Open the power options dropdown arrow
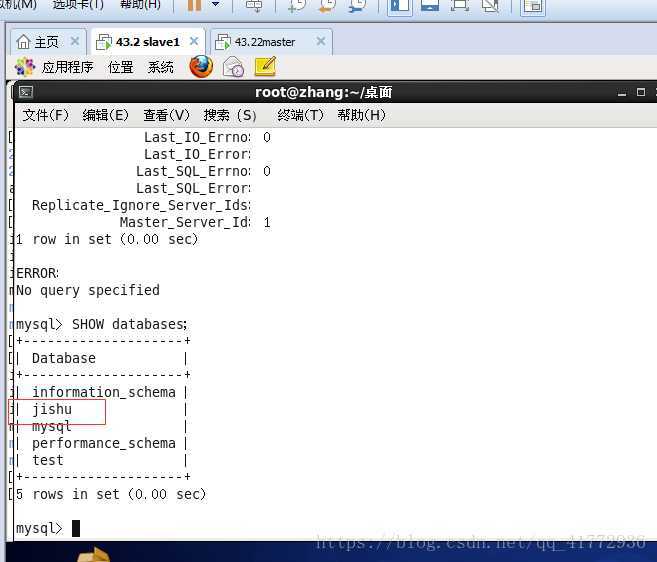 216,4
